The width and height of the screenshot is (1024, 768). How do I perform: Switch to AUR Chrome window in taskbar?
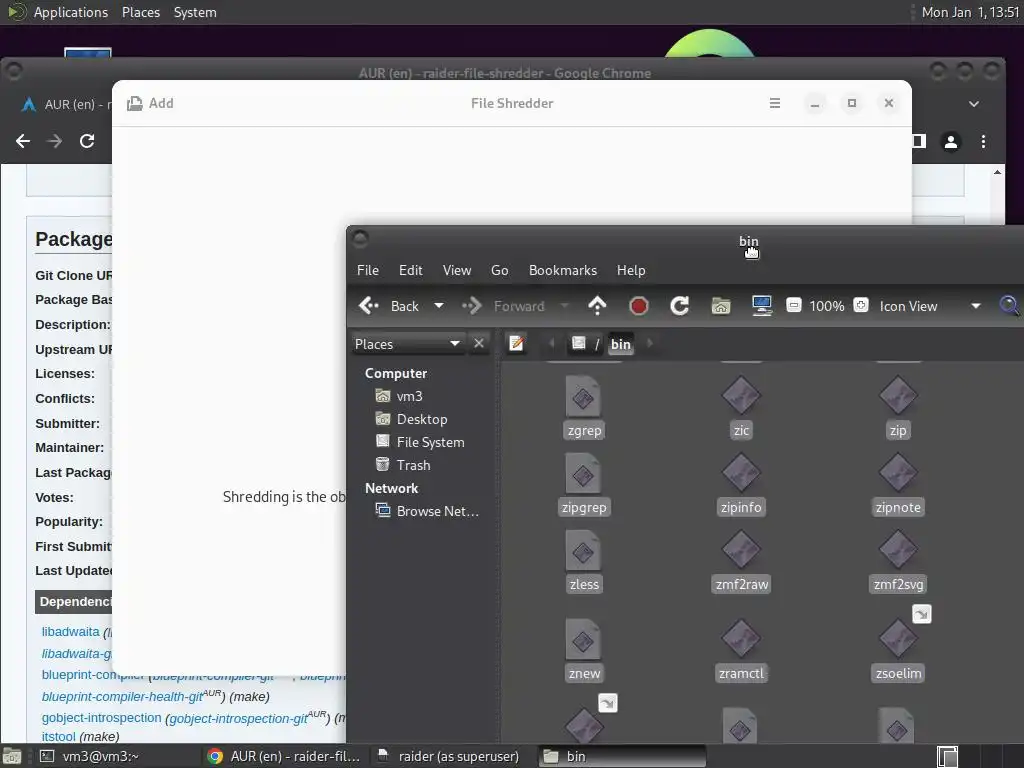tap(284, 756)
